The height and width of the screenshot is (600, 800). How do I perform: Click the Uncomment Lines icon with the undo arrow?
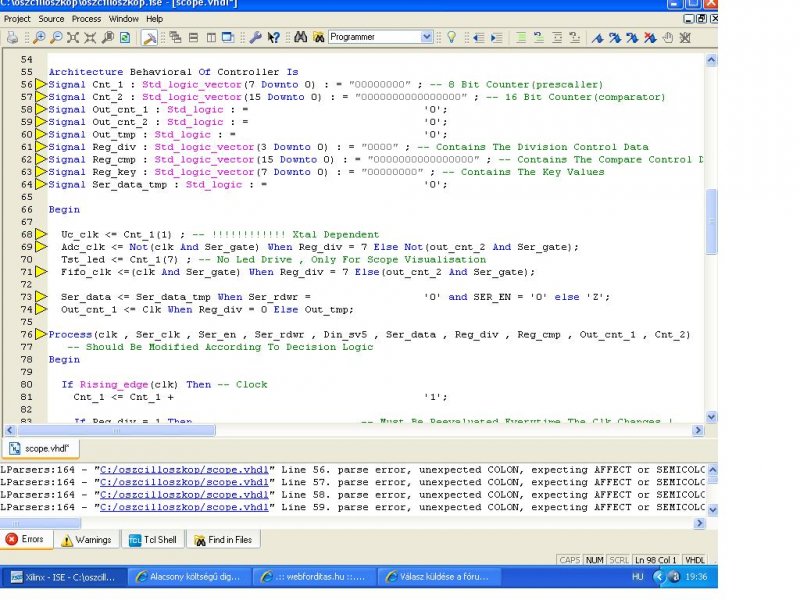point(539,37)
